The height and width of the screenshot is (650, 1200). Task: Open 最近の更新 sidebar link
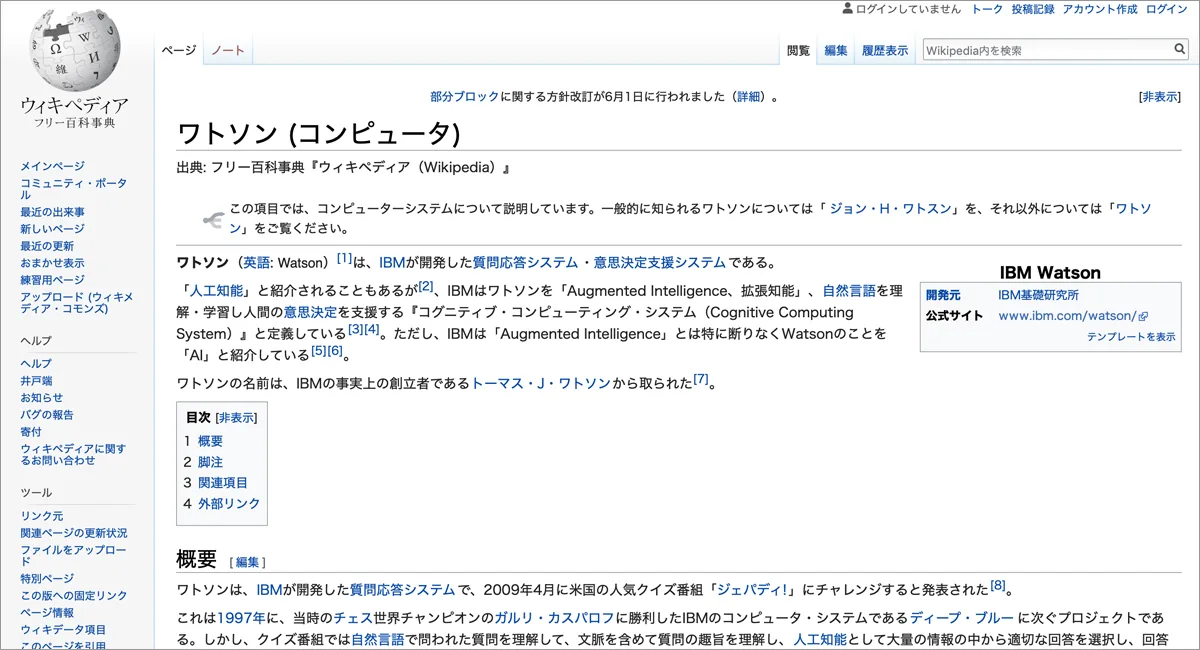click(47, 246)
